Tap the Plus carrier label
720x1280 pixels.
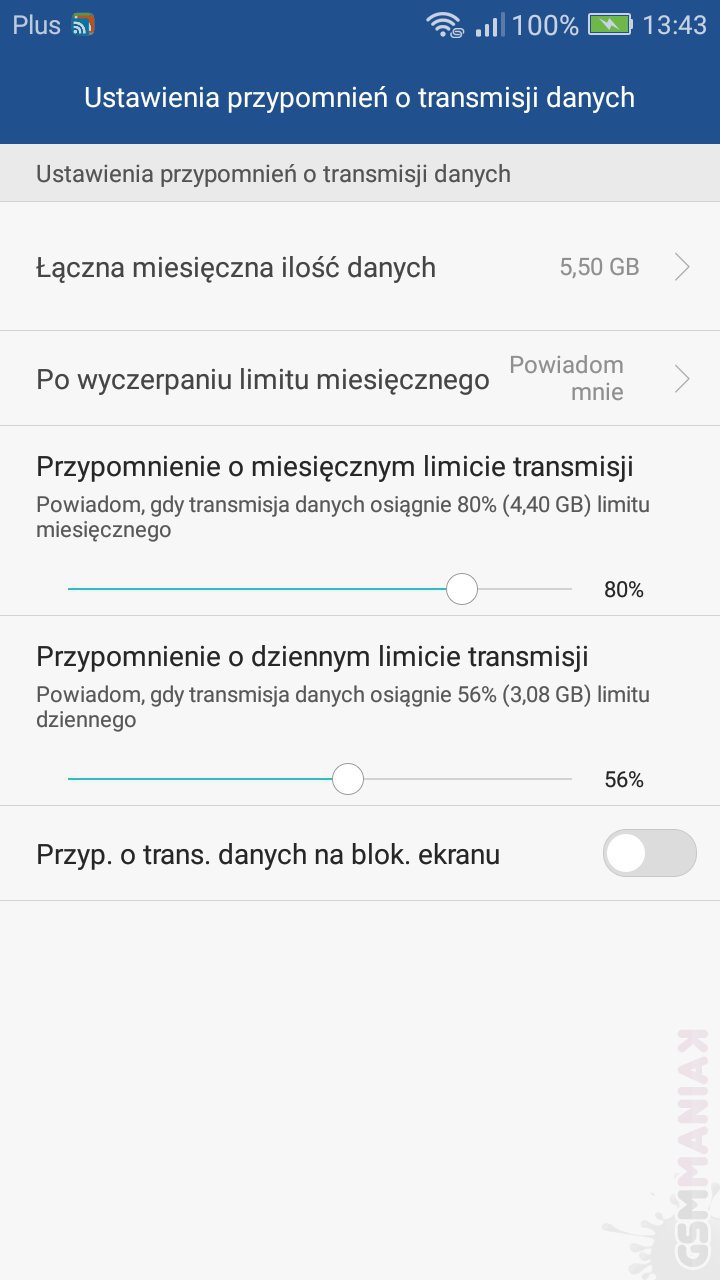click(x=37, y=25)
